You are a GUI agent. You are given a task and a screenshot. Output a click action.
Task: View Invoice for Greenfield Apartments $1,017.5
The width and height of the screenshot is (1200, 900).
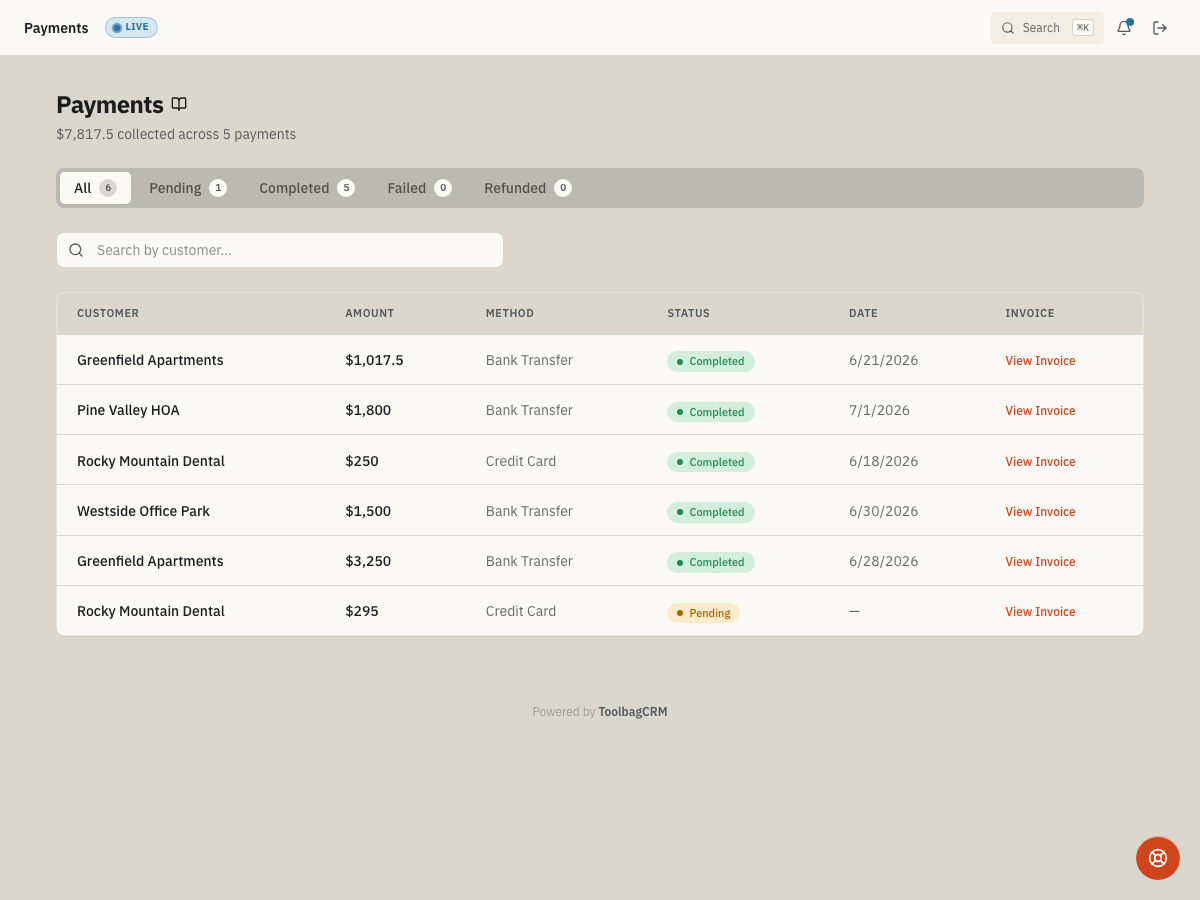click(1040, 361)
